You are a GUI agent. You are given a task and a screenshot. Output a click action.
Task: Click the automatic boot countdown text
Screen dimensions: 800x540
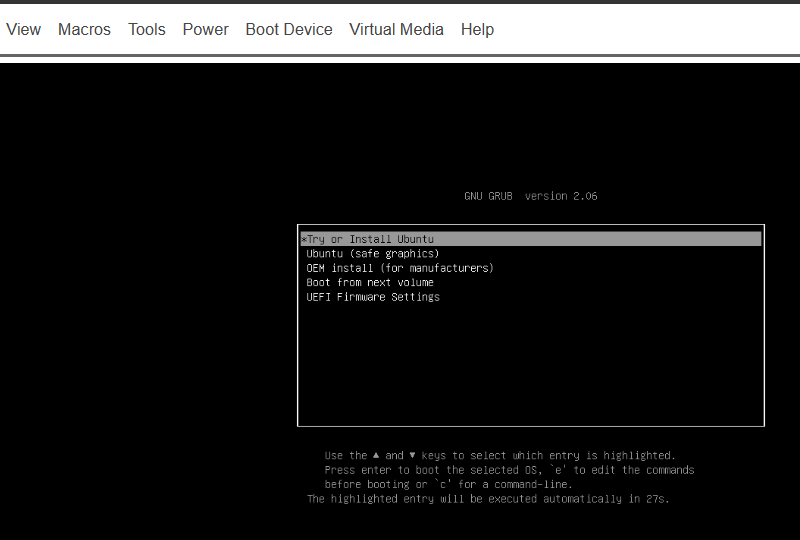point(488,498)
